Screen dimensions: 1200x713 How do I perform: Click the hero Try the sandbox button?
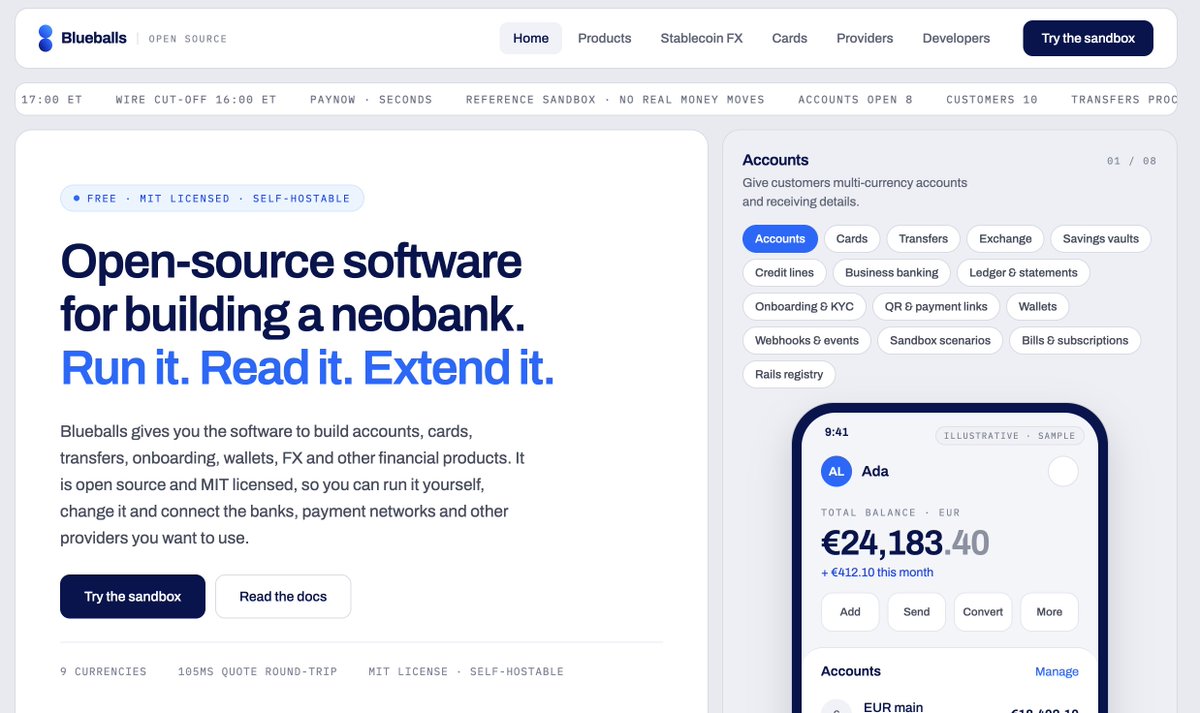(133, 597)
